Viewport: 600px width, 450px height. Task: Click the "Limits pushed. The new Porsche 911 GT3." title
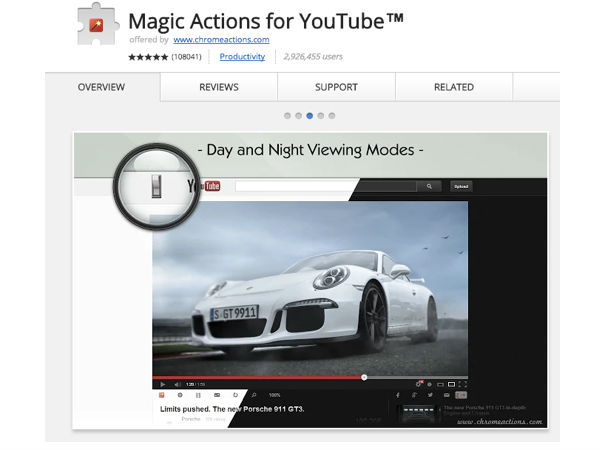pyautogui.click(x=232, y=409)
